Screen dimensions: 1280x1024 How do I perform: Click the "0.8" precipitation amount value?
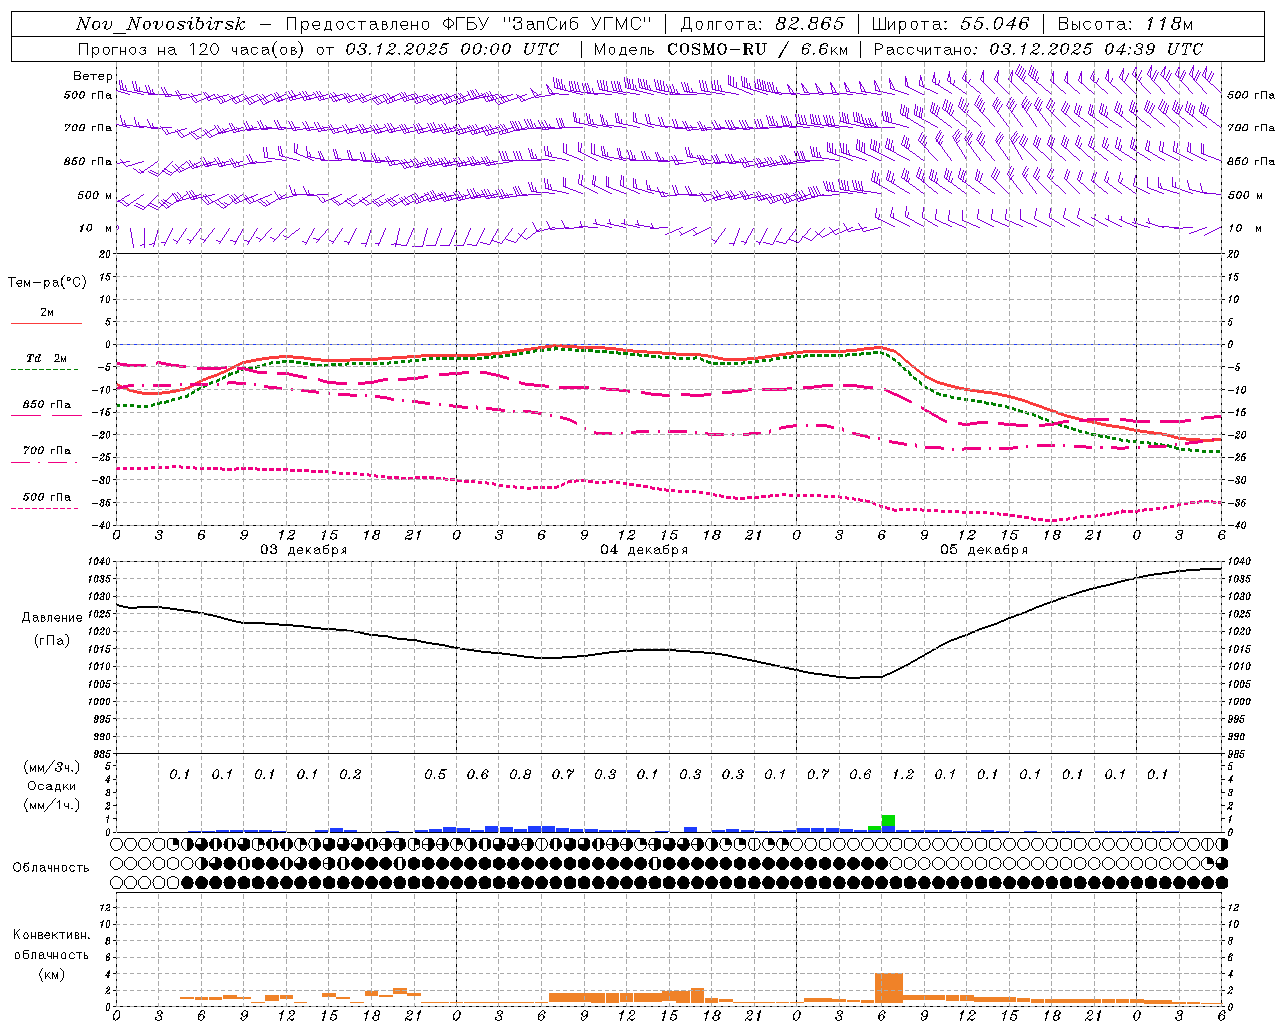click(x=520, y=774)
